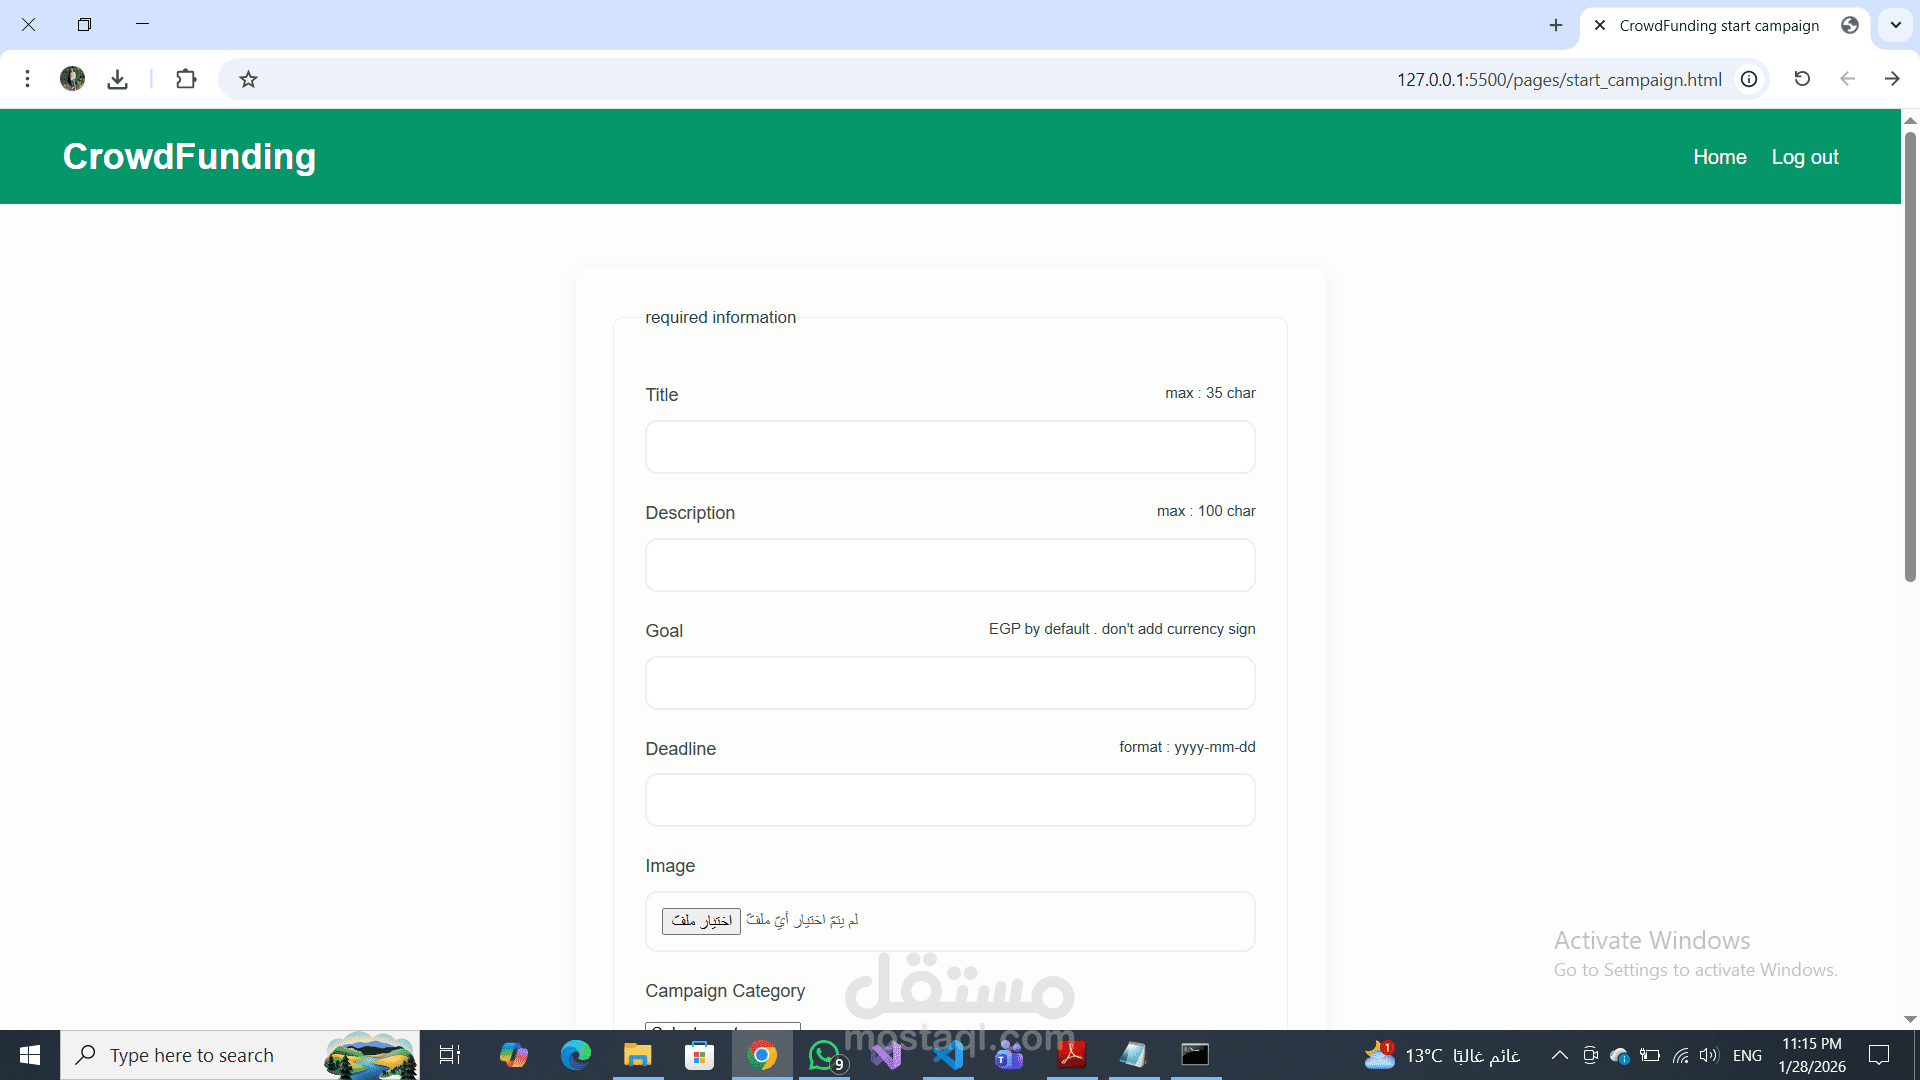1920x1080 pixels.
Task: Click the CrowdFunding site logo text
Action: pyautogui.click(x=190, y=157)
